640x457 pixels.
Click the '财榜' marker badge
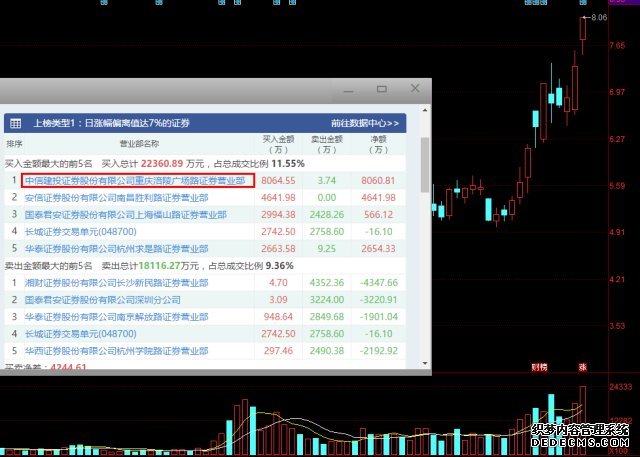click(539, 367)
